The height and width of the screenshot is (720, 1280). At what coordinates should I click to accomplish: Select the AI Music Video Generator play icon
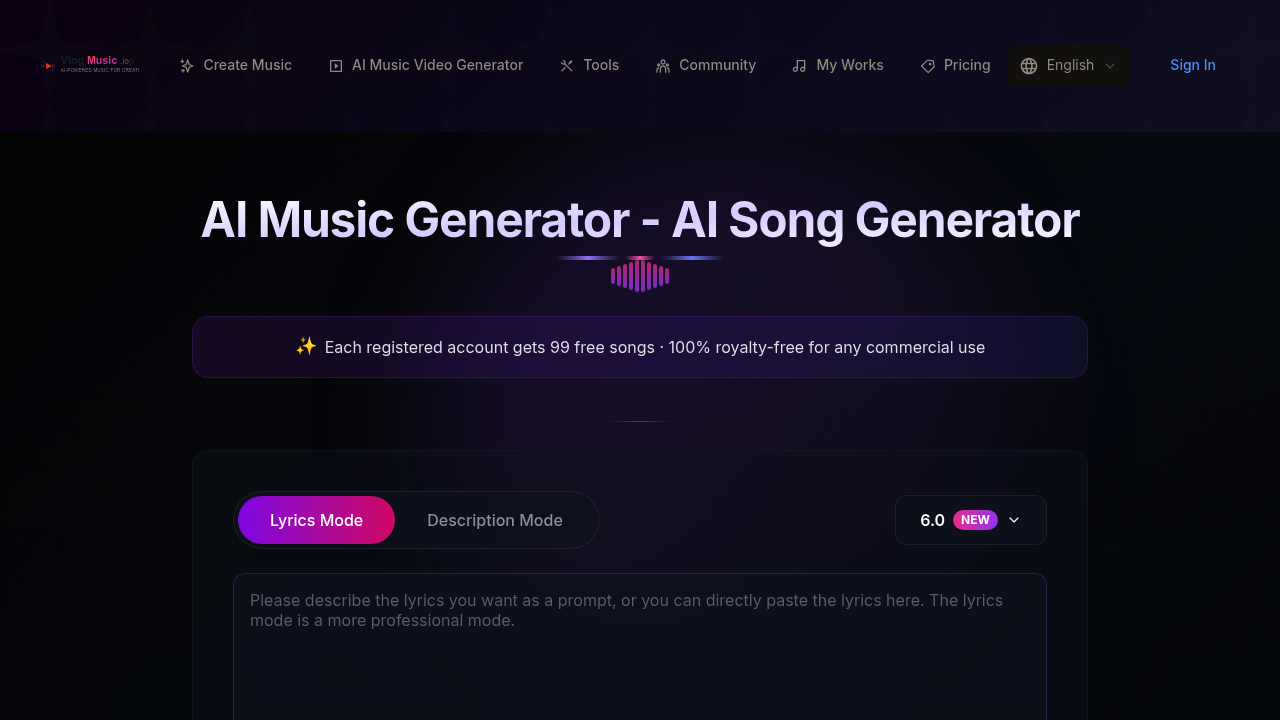pos(336,65)
